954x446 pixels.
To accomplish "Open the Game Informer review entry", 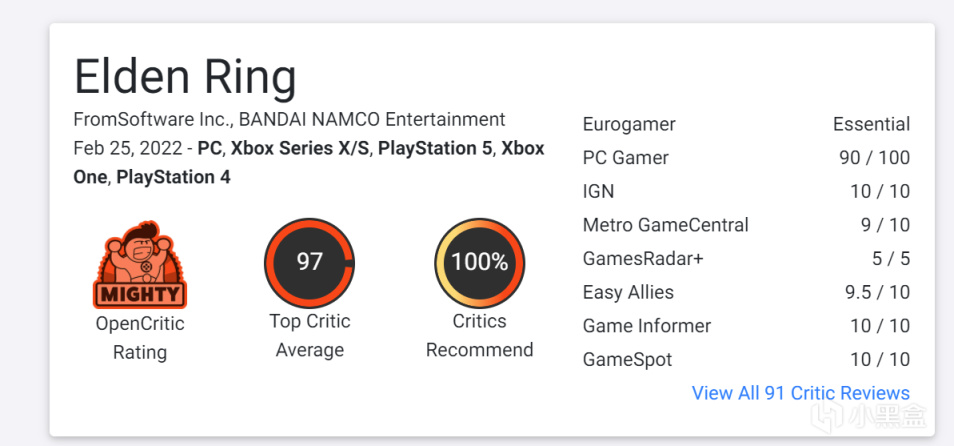I will (x=647, y=326).
